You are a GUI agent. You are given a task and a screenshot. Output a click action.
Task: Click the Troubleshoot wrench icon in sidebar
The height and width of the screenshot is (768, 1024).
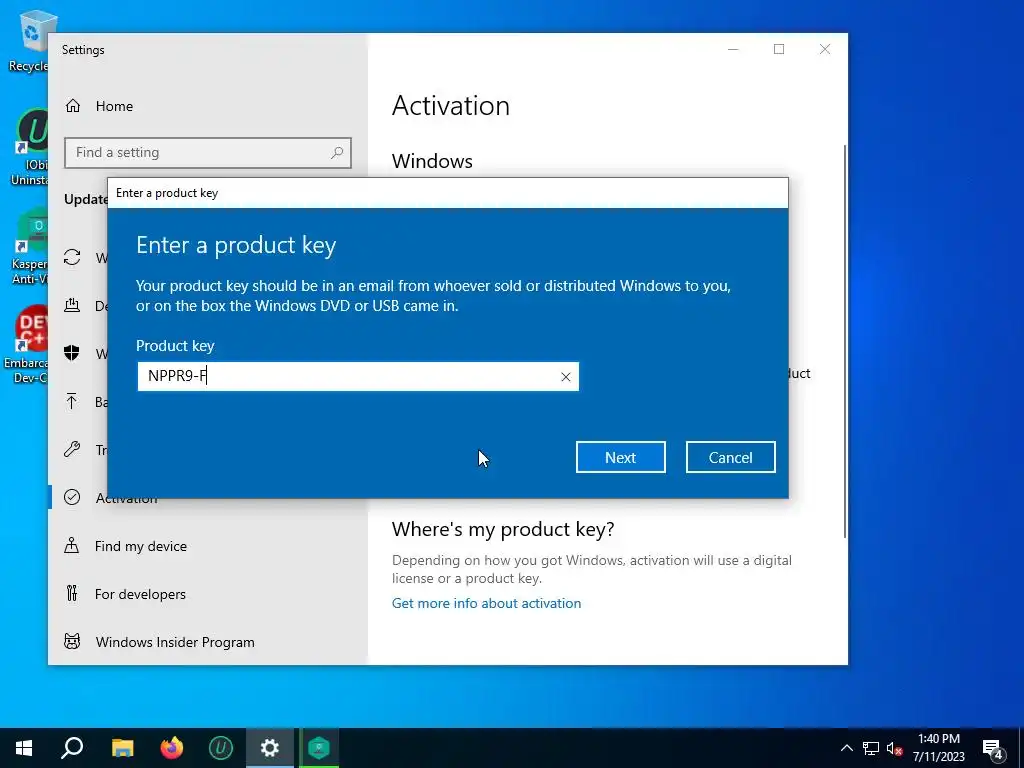click(x=72, y=449)
